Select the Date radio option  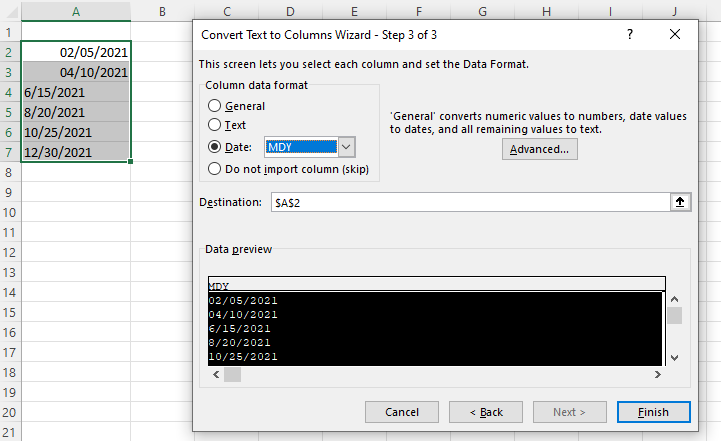point(214,147)
